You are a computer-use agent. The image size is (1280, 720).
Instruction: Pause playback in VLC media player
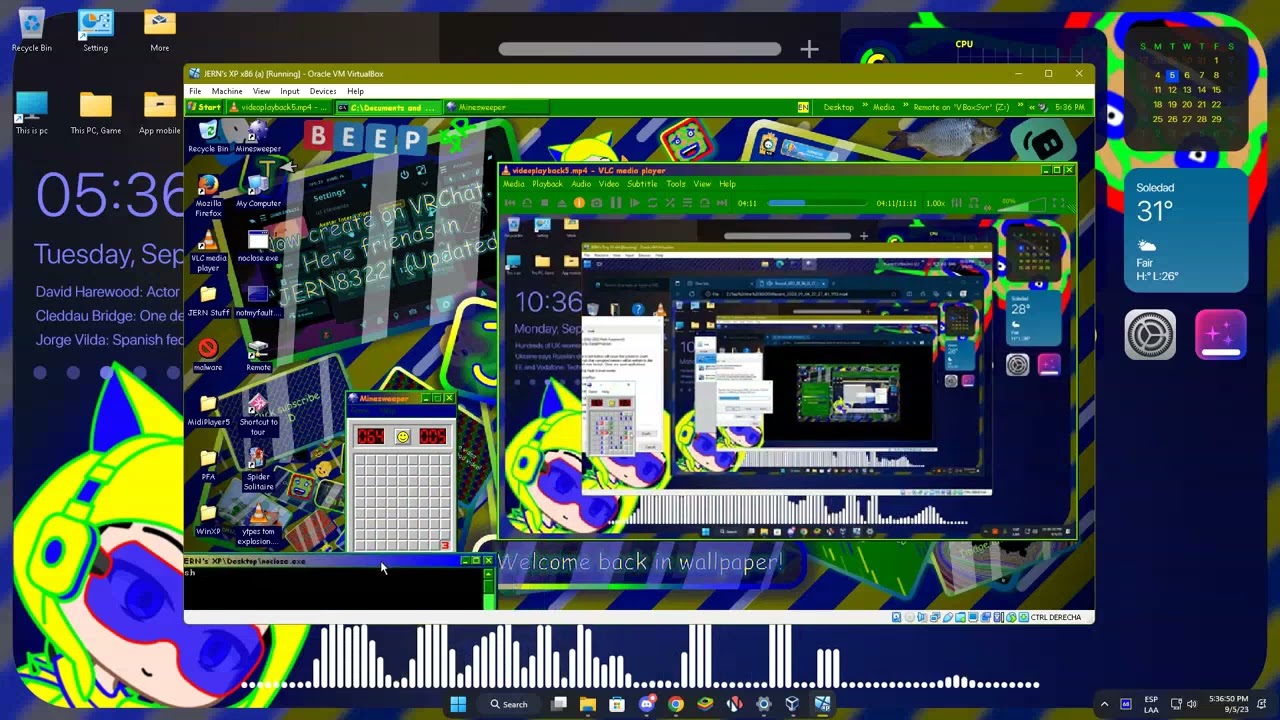point(615,203)
